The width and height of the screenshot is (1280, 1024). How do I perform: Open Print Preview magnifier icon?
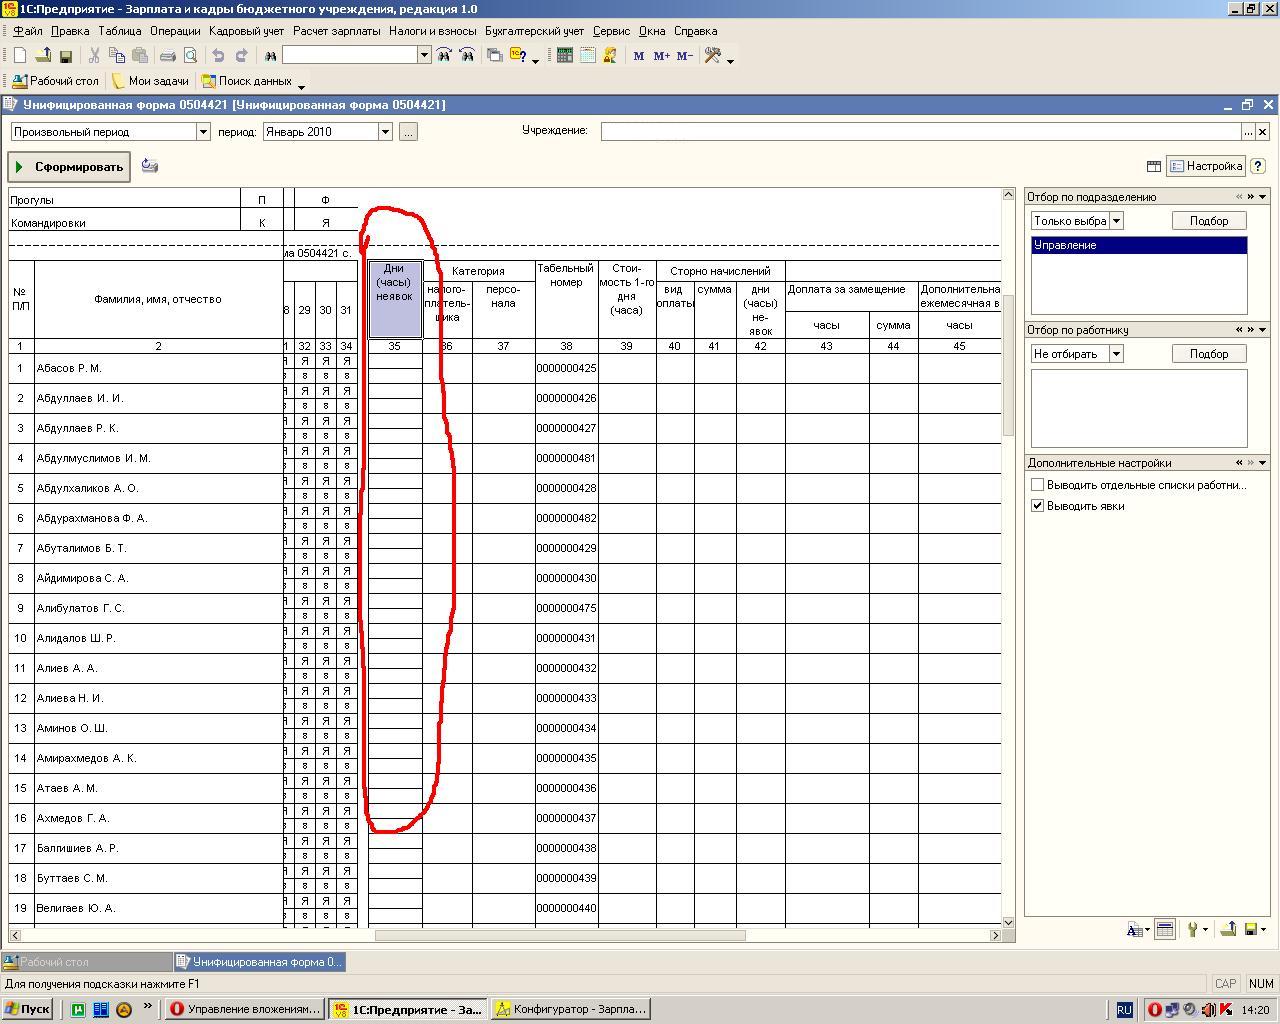point(190,56)
